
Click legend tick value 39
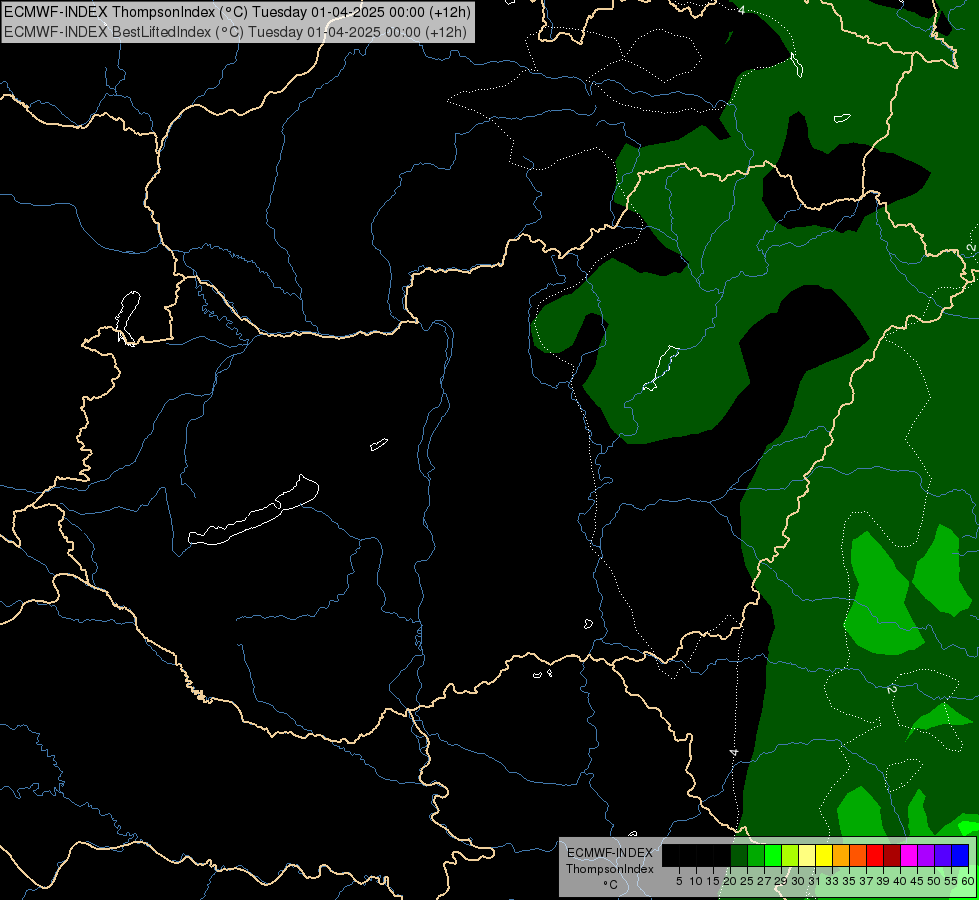[883, 881]
